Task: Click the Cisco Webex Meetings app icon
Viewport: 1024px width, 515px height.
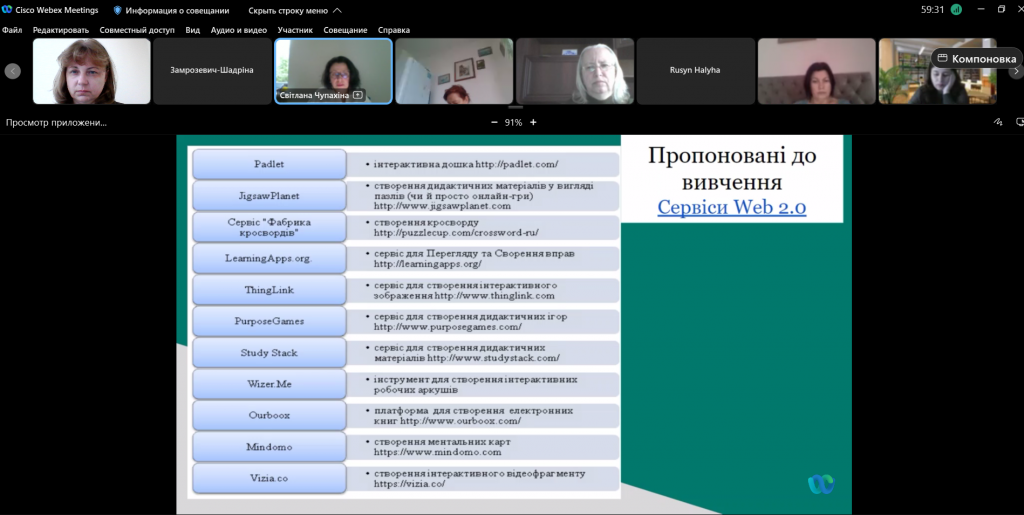Action: click(8, 10)
